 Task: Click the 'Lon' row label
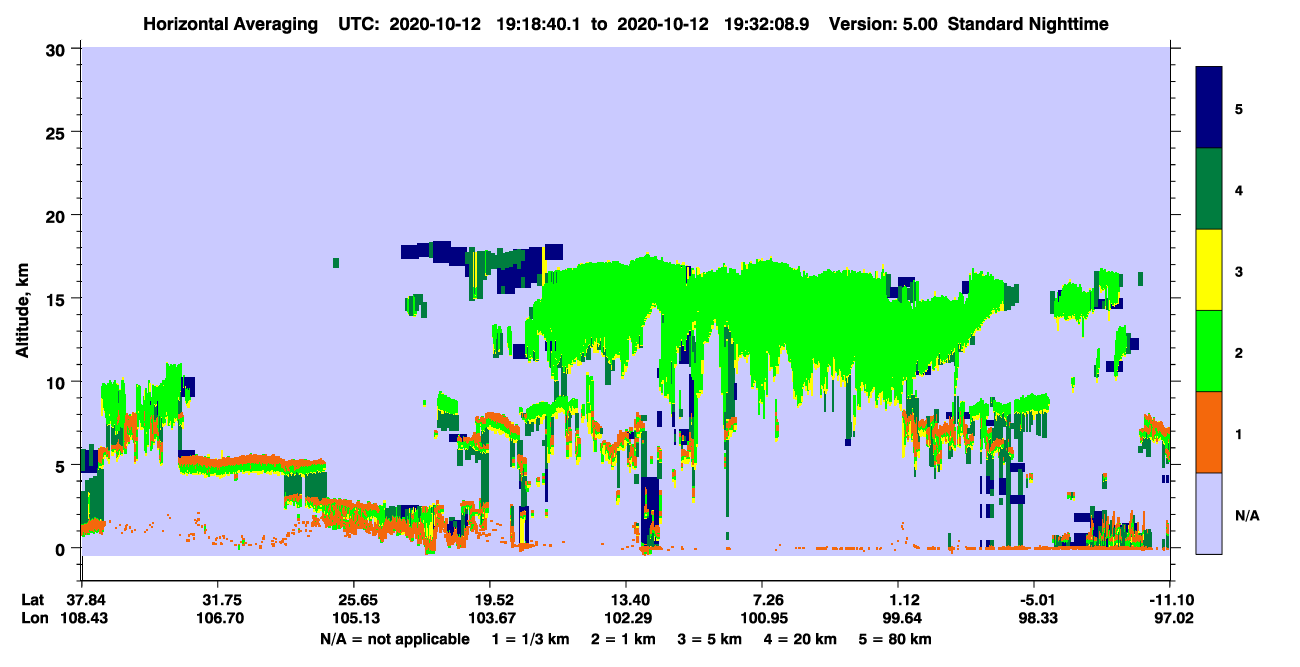click(x=34, y=619)
